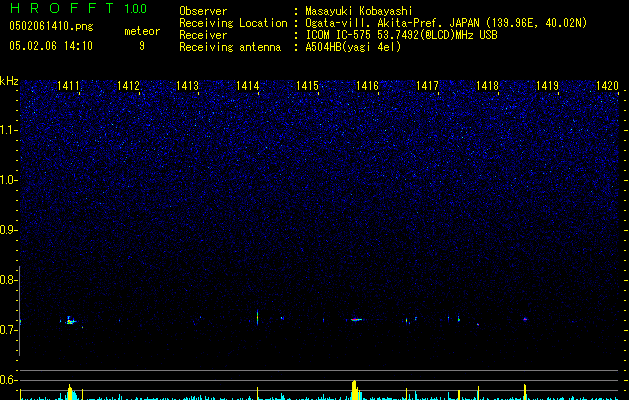Viewport: 629px width, 400px height.
Task: Click the Receiving Location label
Action: point(233,23)
